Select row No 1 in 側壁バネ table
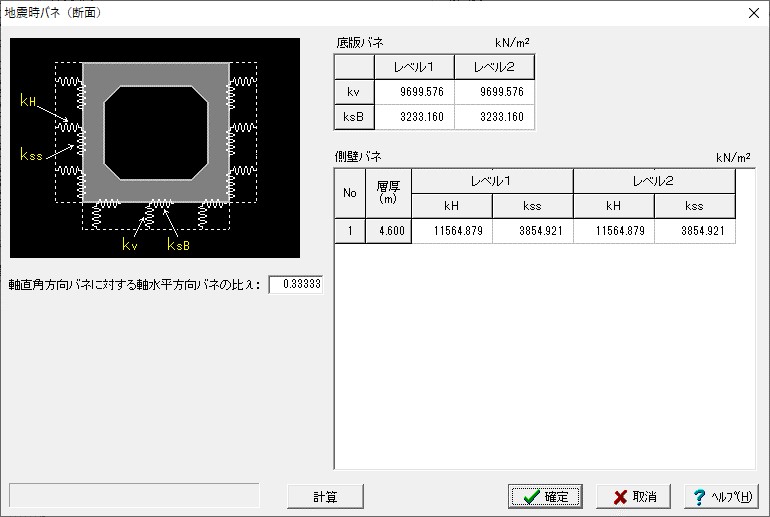 pos(350,231)
